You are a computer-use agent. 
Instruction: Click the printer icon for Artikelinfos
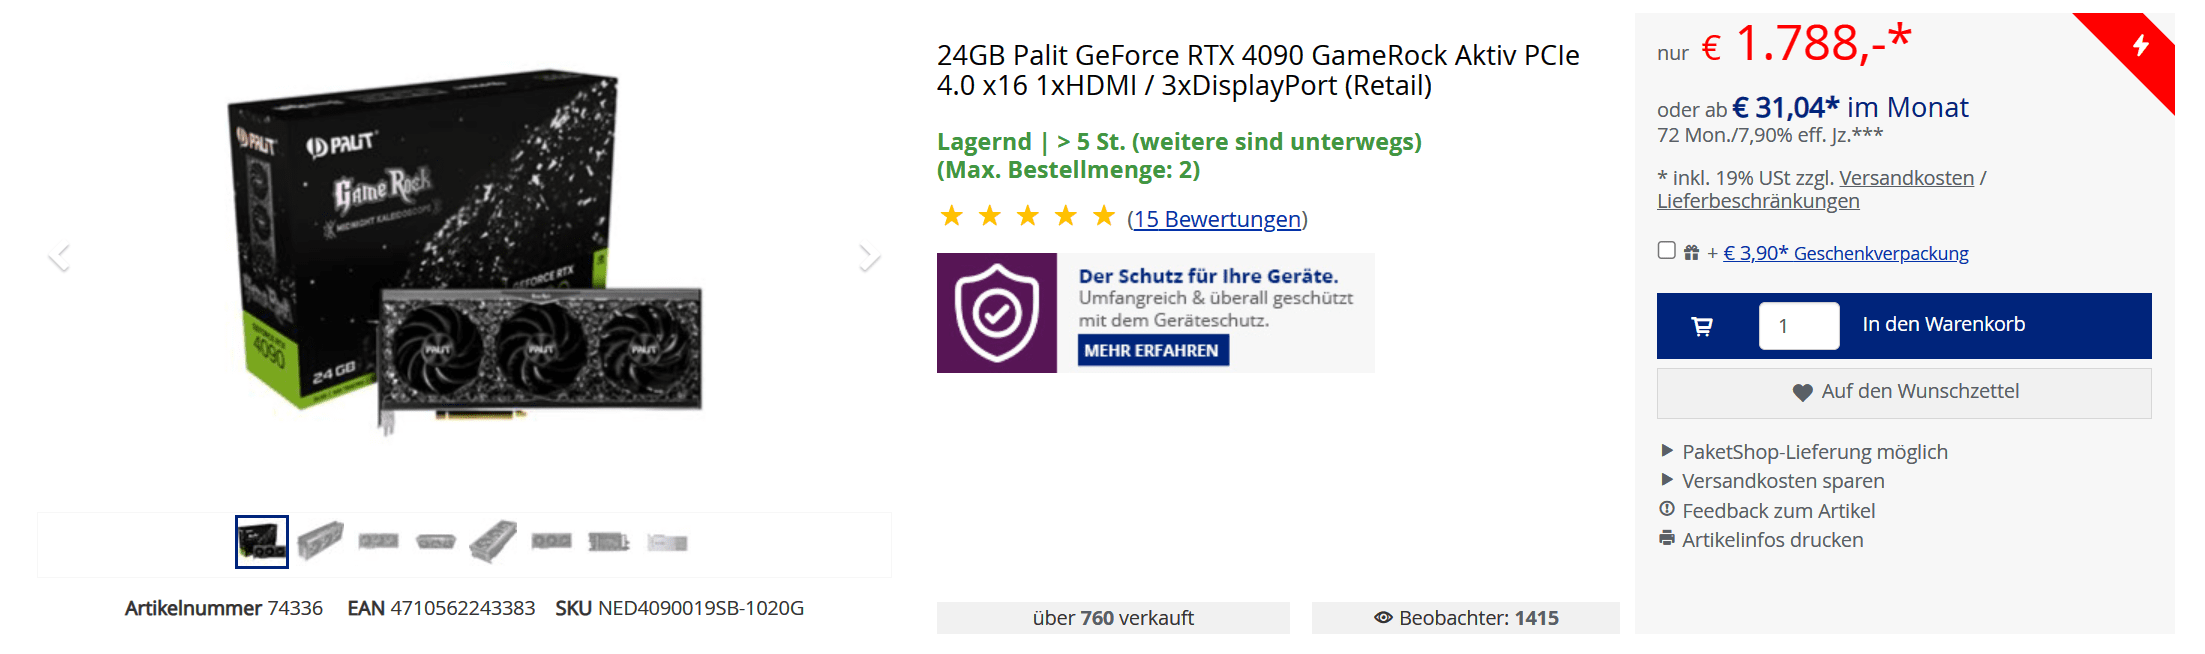click(1667, 539)
